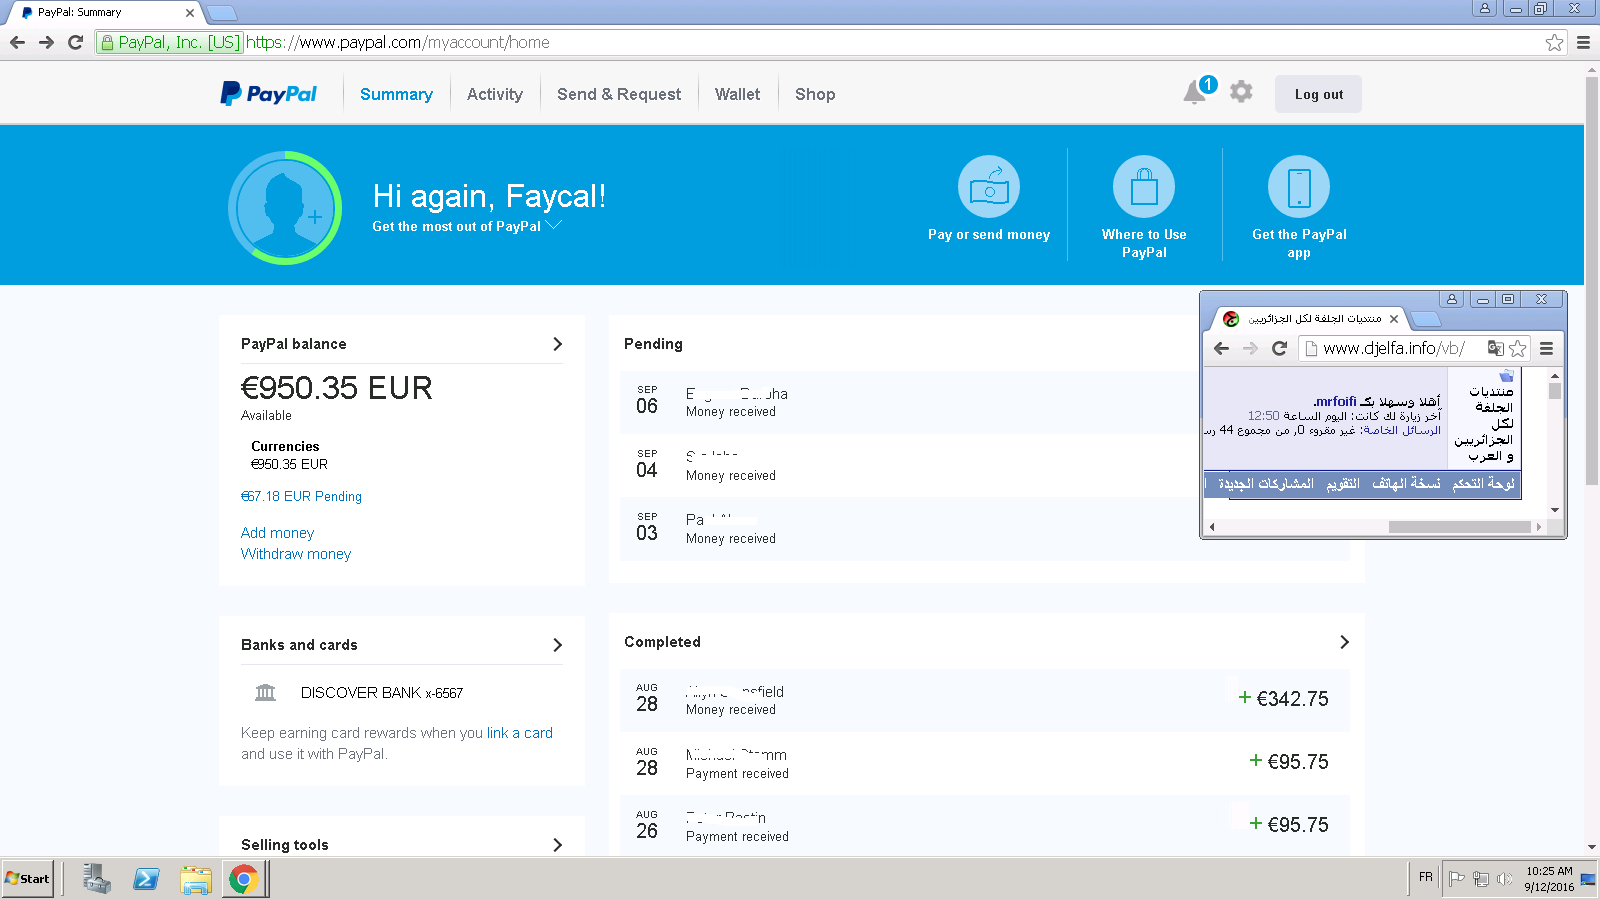The image size is (1600, 900).
Task: Click the Pay or send money label
Action: click(989, 234)
